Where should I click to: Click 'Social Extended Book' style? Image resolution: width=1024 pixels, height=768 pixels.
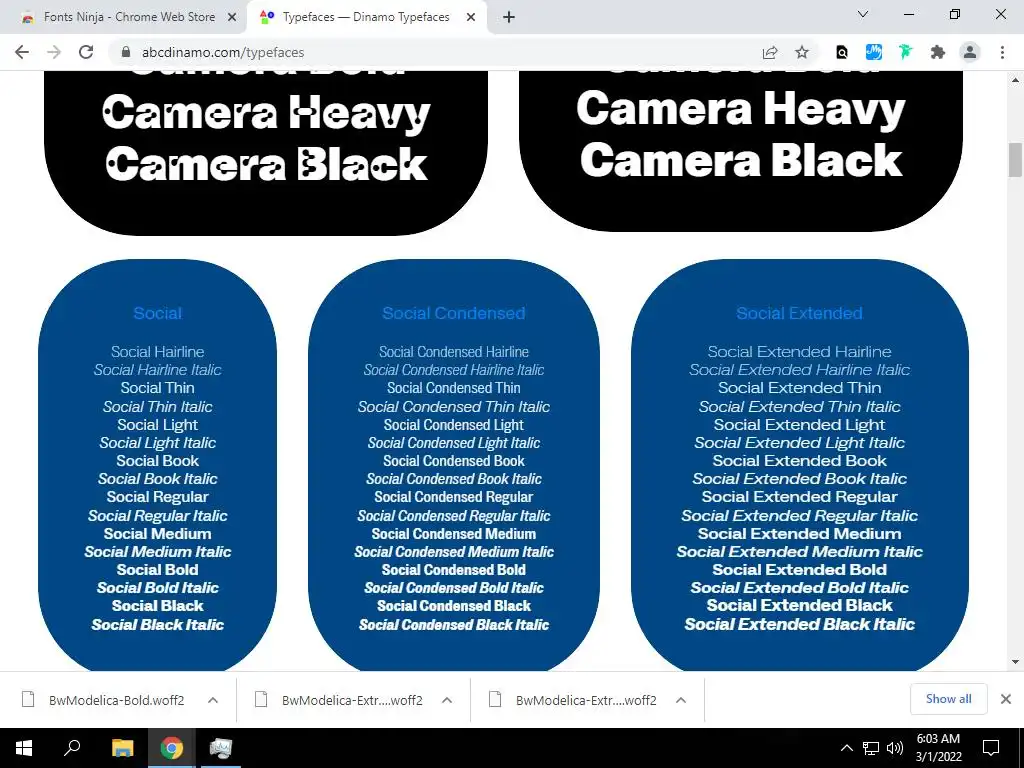pos(799,460)
